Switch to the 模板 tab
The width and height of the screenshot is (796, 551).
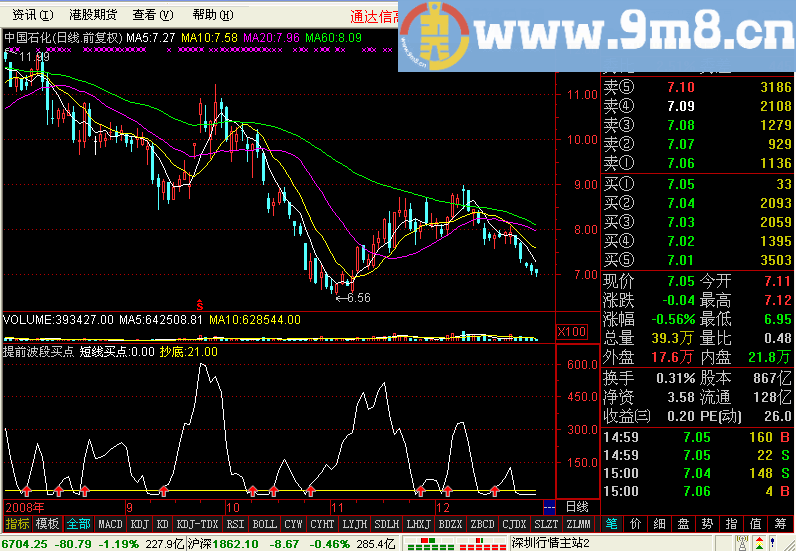pyautogui.click(x=48, y=524)
